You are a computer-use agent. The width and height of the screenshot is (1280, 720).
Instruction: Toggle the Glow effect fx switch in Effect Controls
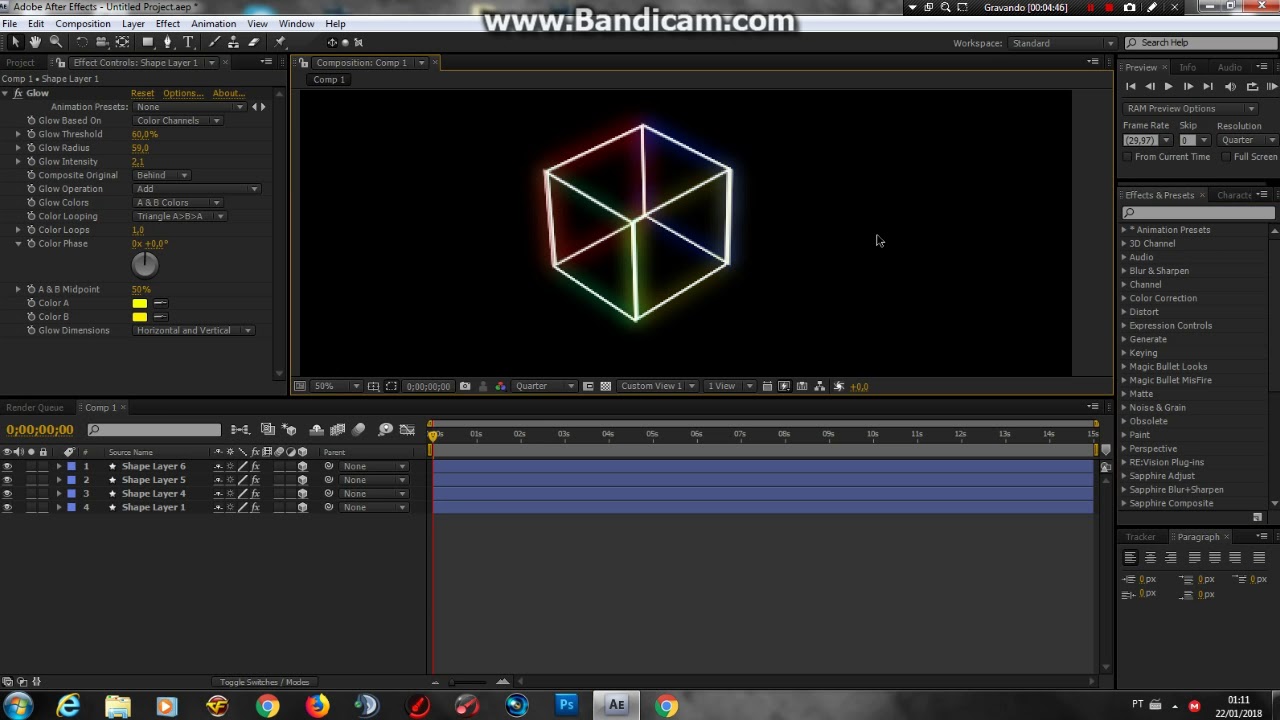(x=18, y=93)
